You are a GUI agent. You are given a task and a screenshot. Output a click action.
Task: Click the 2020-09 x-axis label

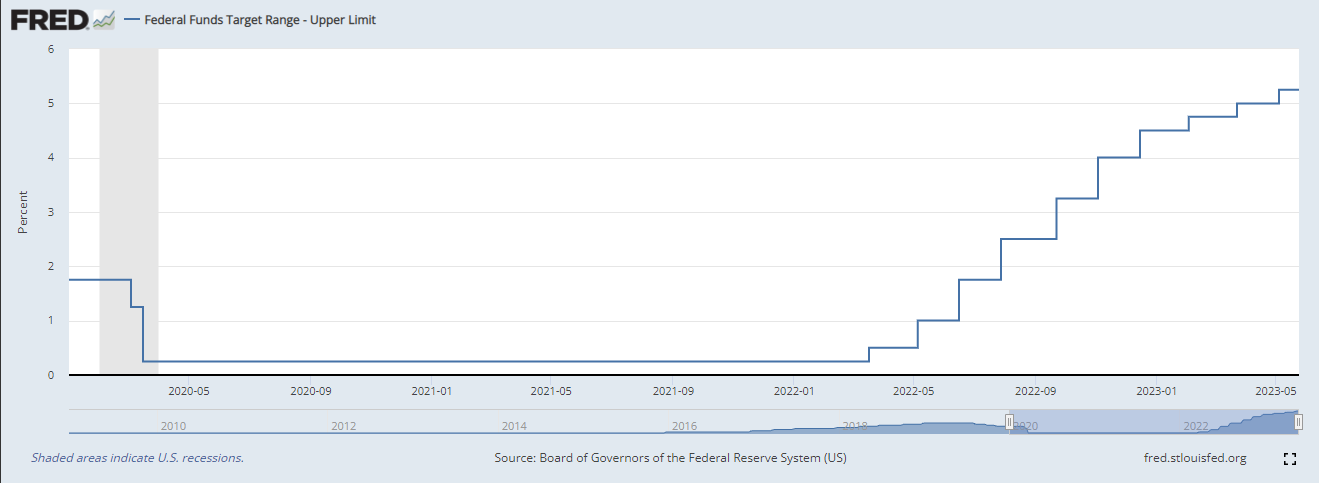tap(310, 391)
